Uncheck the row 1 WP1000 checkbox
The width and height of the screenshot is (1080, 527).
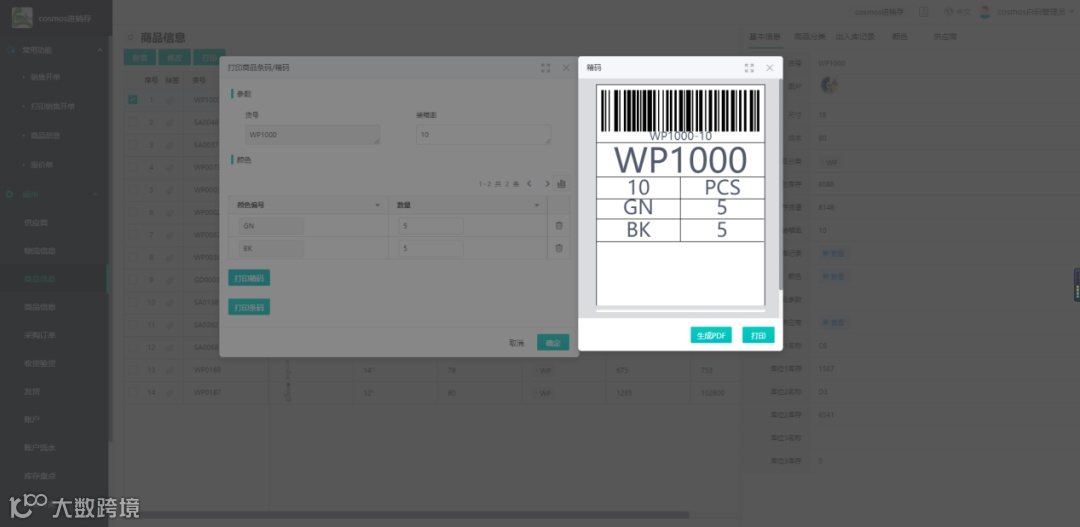coord(133,100)
